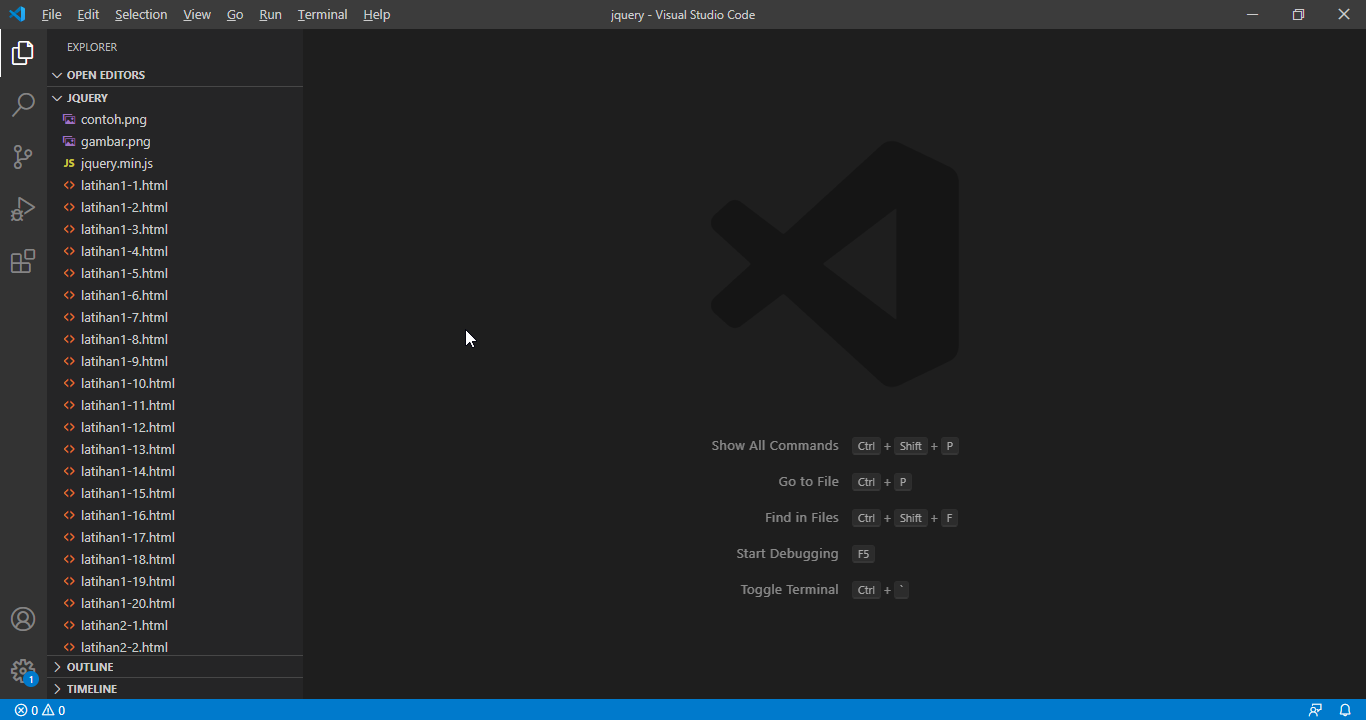This screenshot has width=1366, height=720.
Task: Restore down the VS Code window
Action: click(1298, 14)
